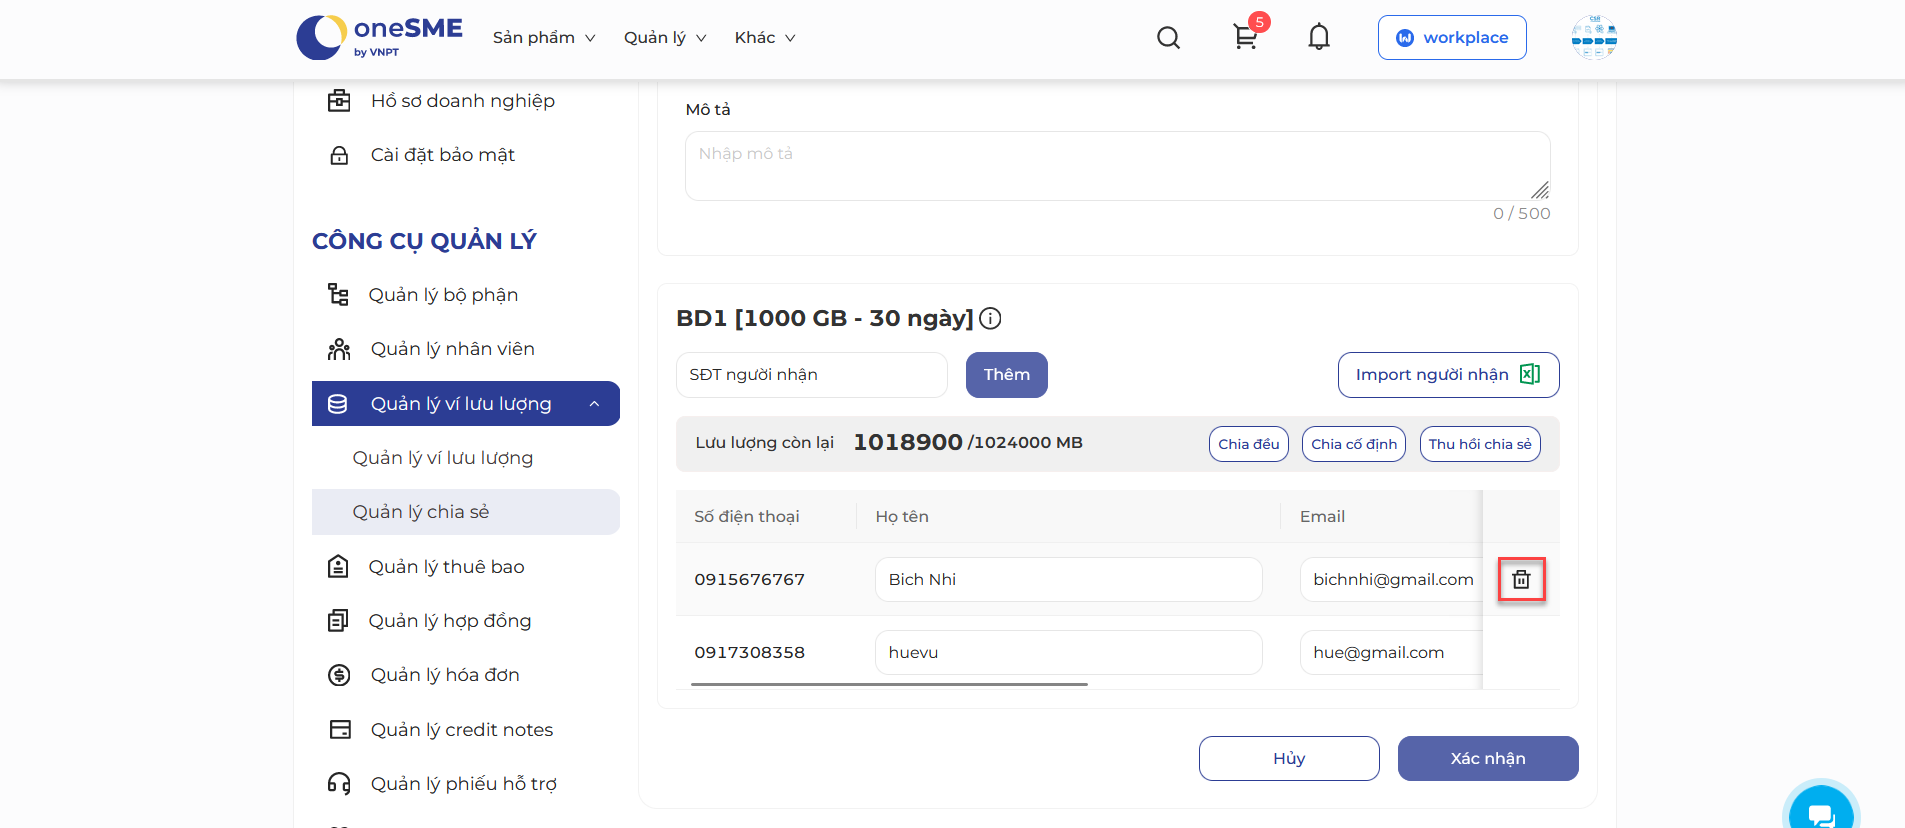Open the search magnifier icon
Viewport: 1905px width, 828px height.
1168,38
